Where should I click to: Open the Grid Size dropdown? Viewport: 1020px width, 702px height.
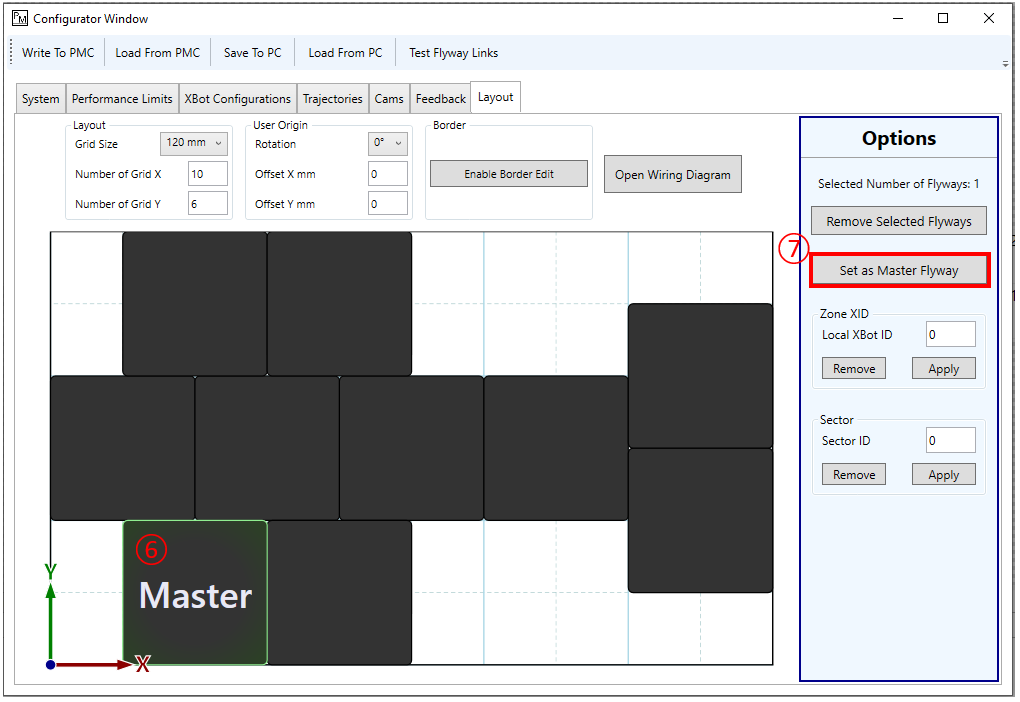[193, 143]
